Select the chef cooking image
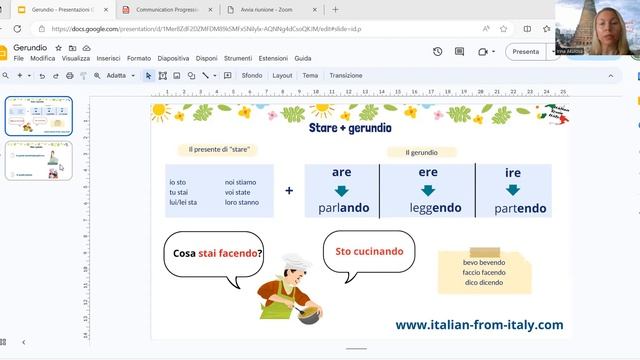The image size is (640, 360). click(x=290, y=289)
